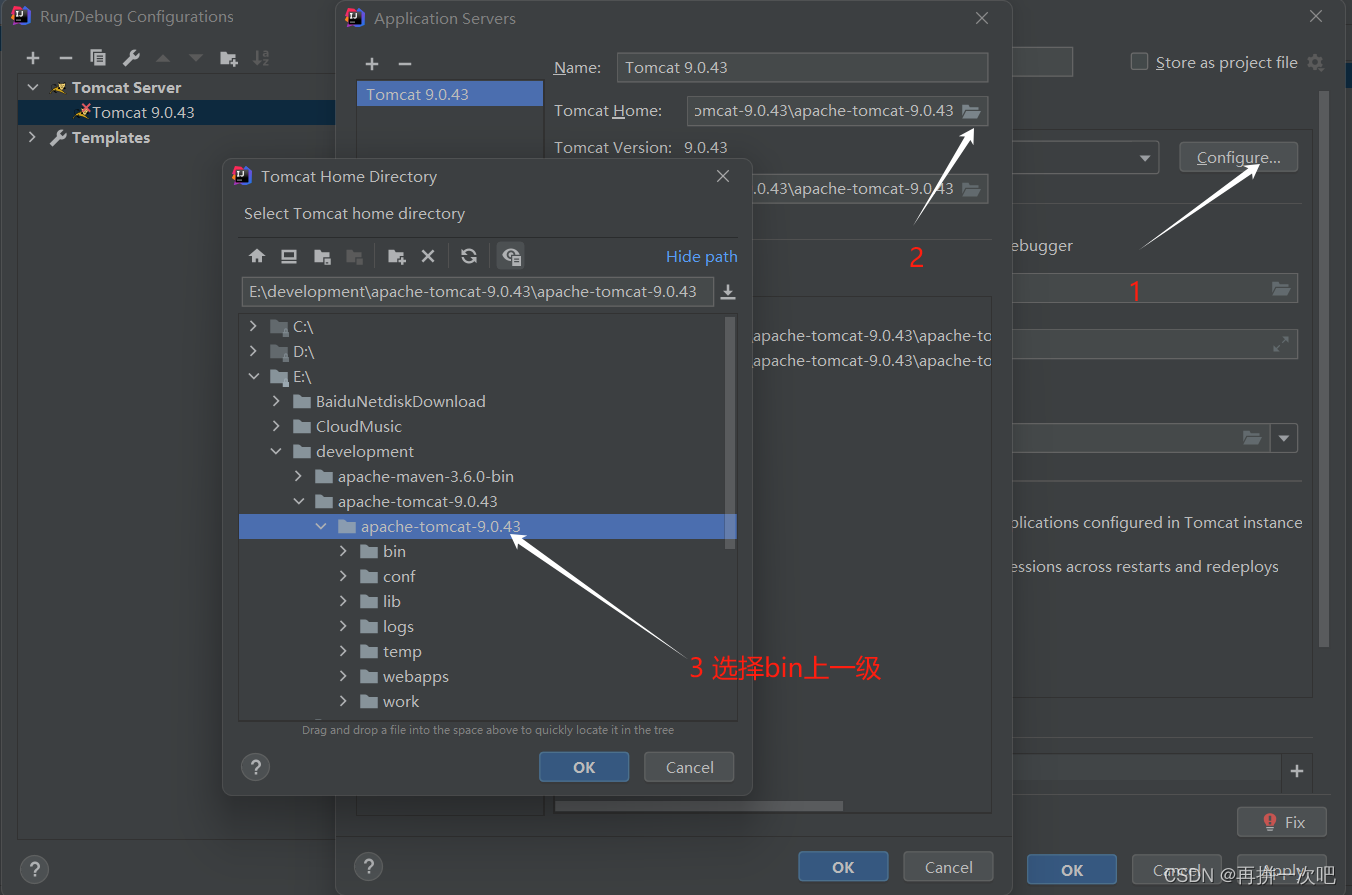This screenshot has height=895, width=1352.
Task: Click gear icon next to Store as project file
Action: point(1315,62)
